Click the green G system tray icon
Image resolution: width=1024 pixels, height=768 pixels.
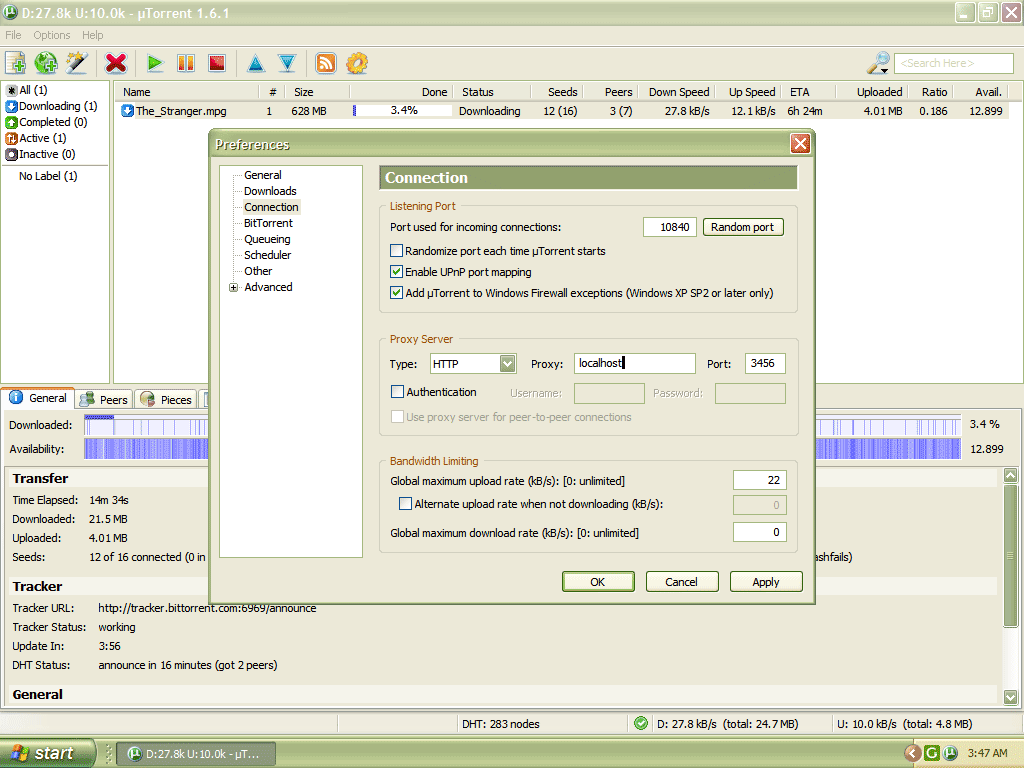pos(932,753)
